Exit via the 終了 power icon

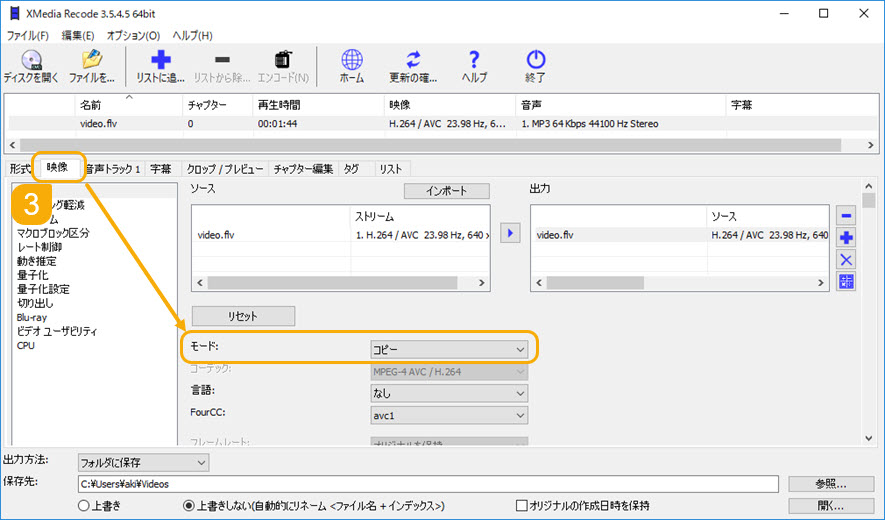535,67
